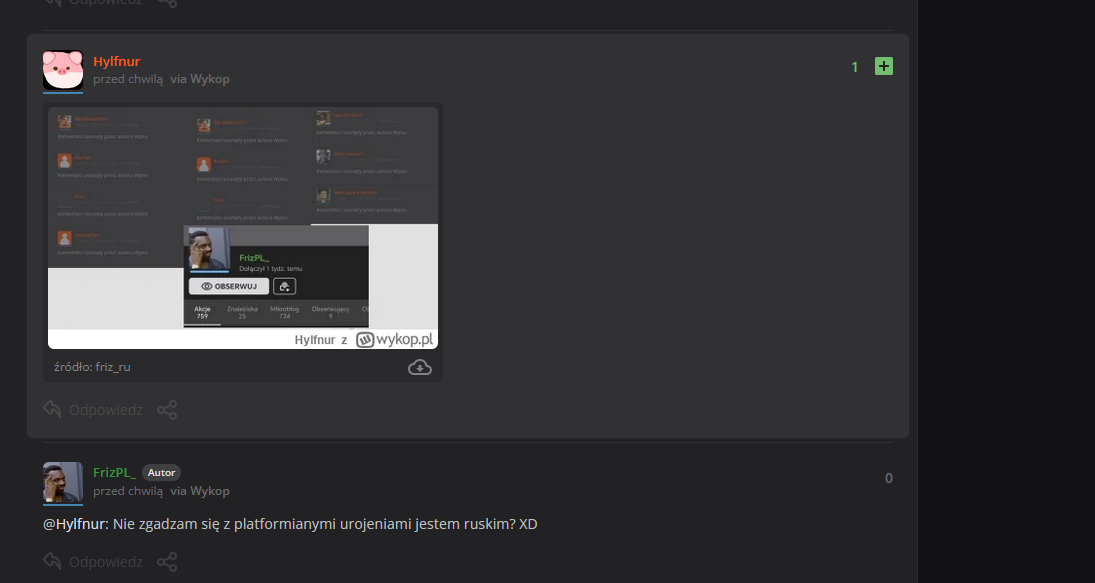Open Hylfnur's pig avatar
Screen dimensions: 1095x583
click(x=63, y=70)
